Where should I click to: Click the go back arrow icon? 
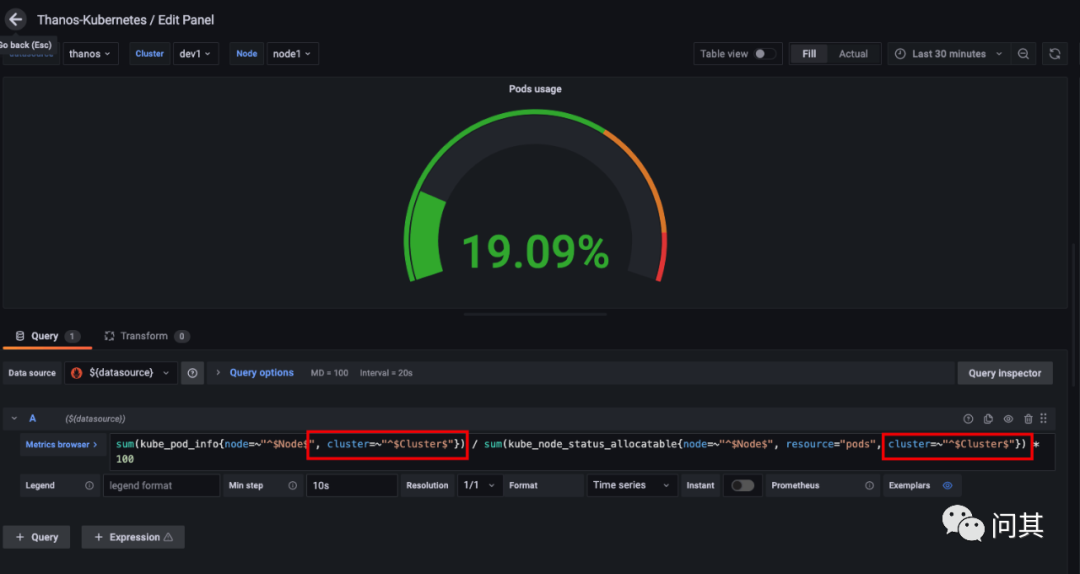[15, 19]
